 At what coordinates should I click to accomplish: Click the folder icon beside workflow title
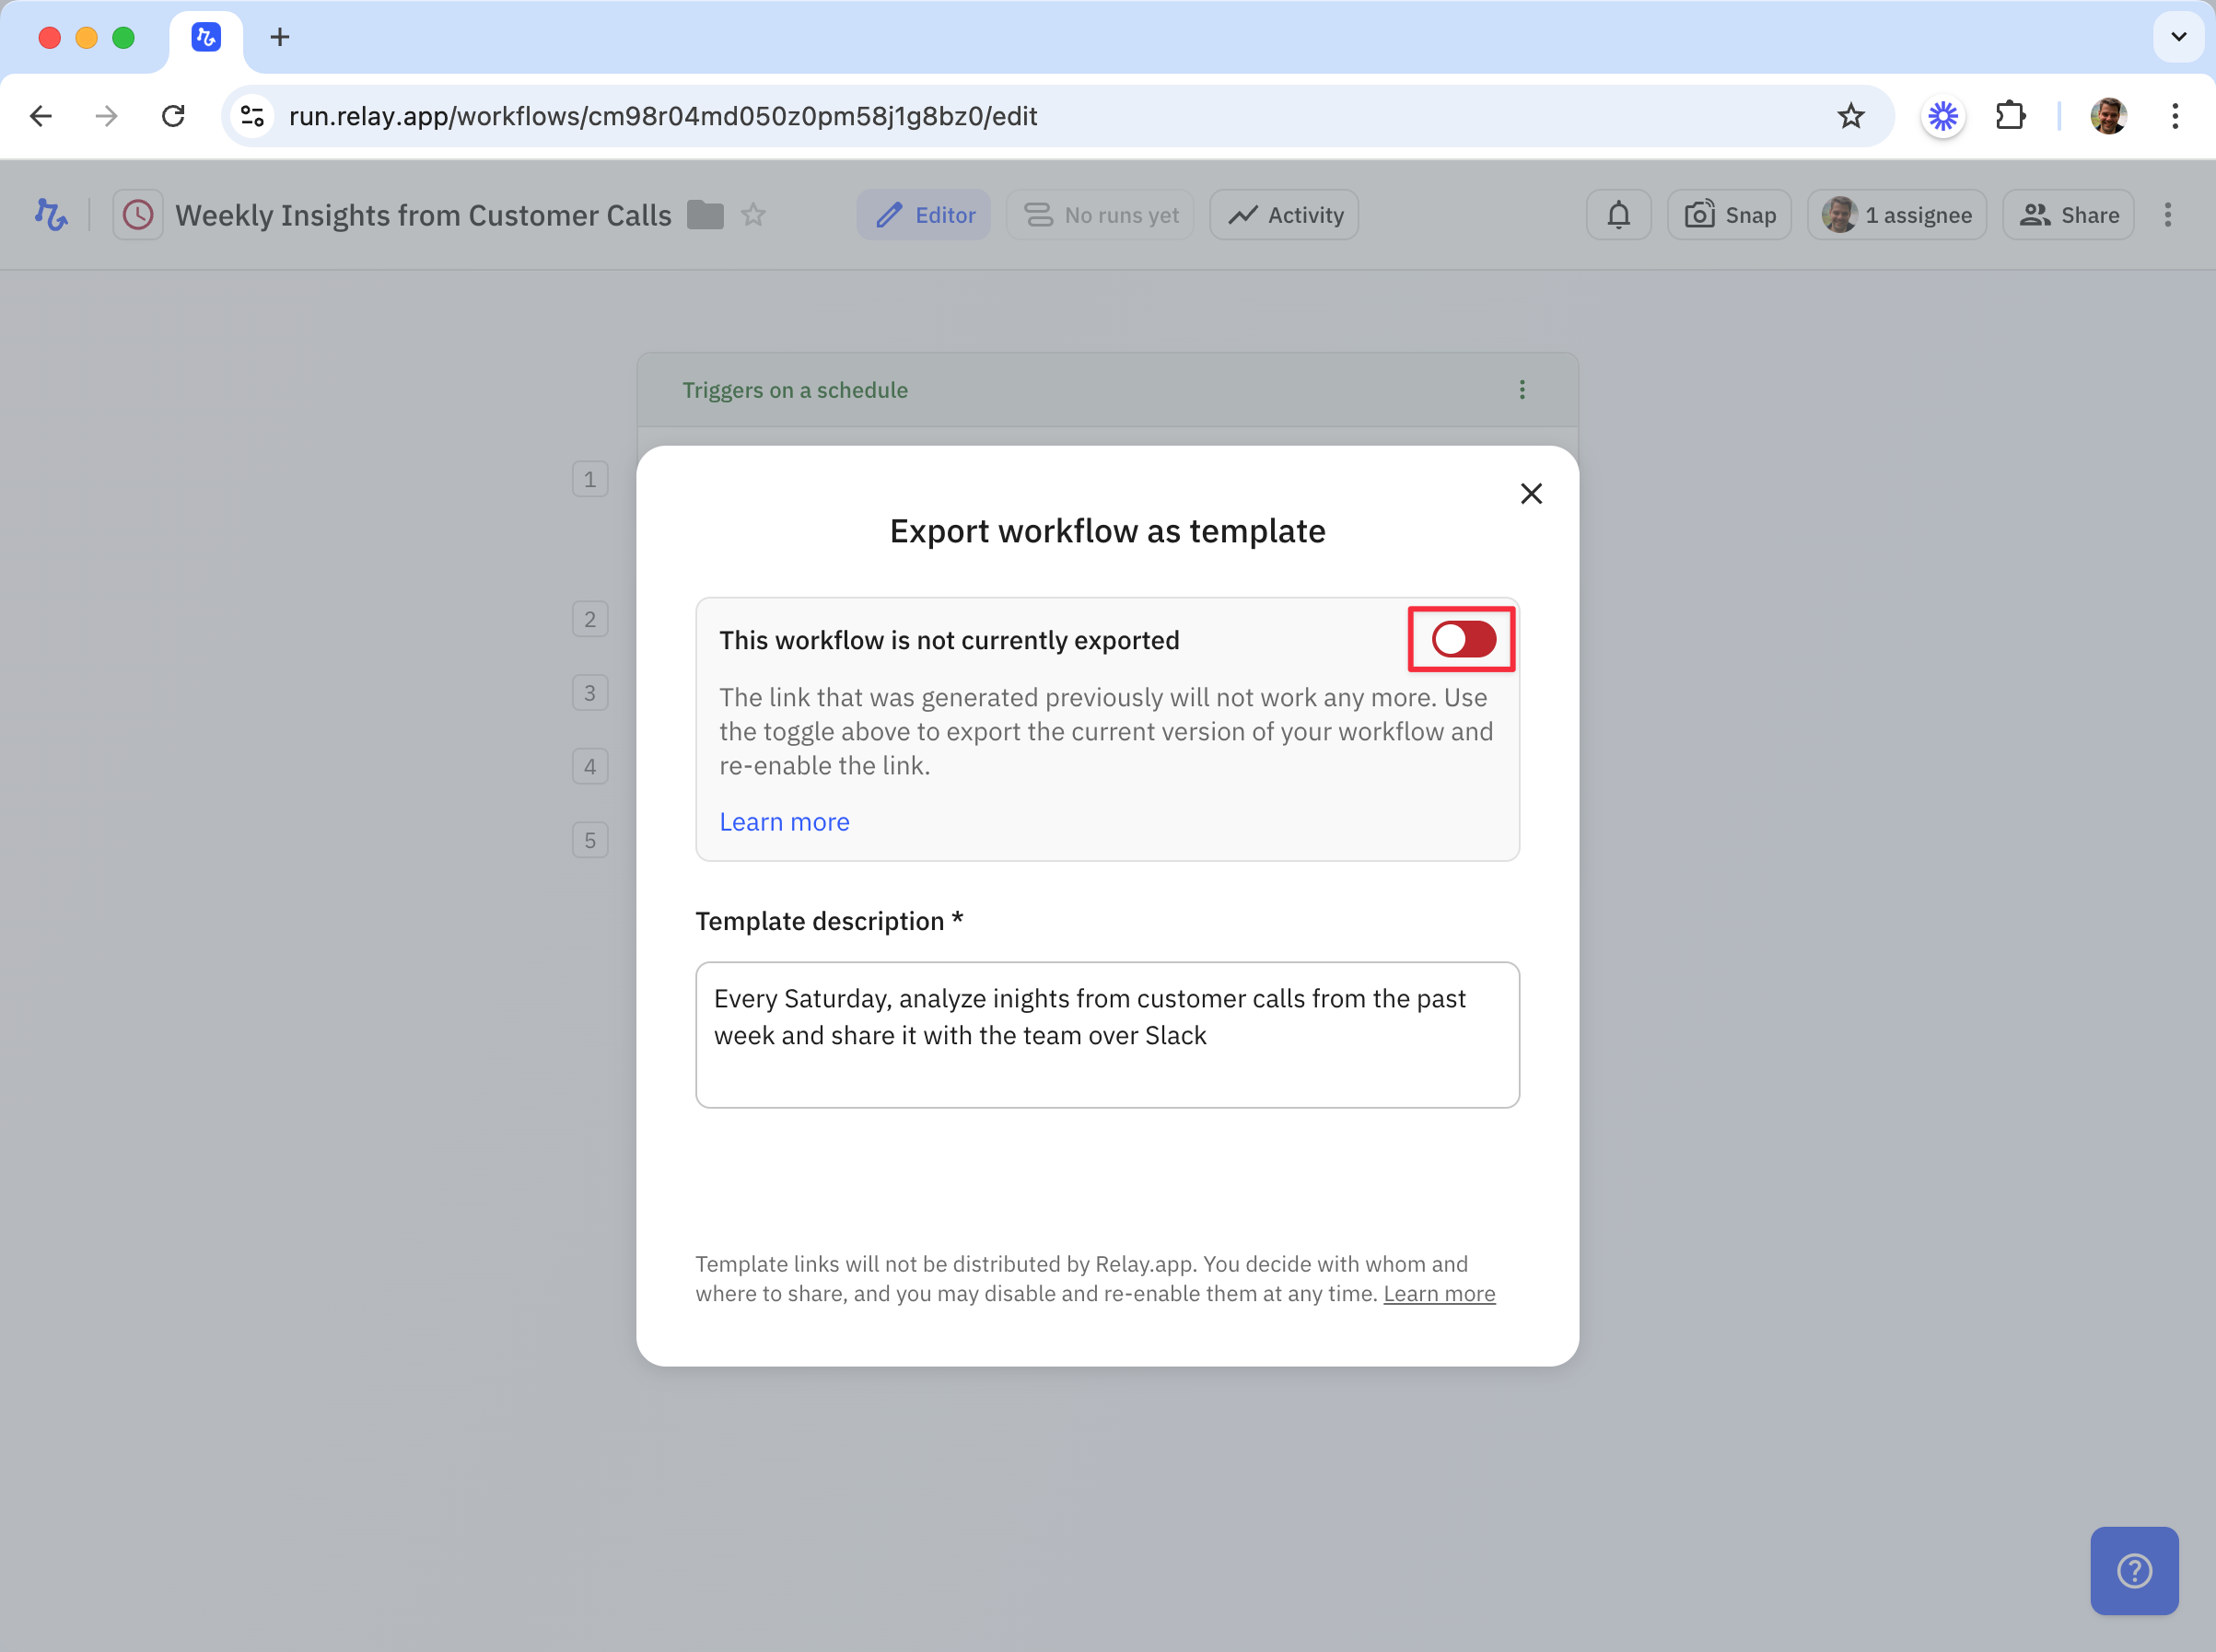coord(705,215)
